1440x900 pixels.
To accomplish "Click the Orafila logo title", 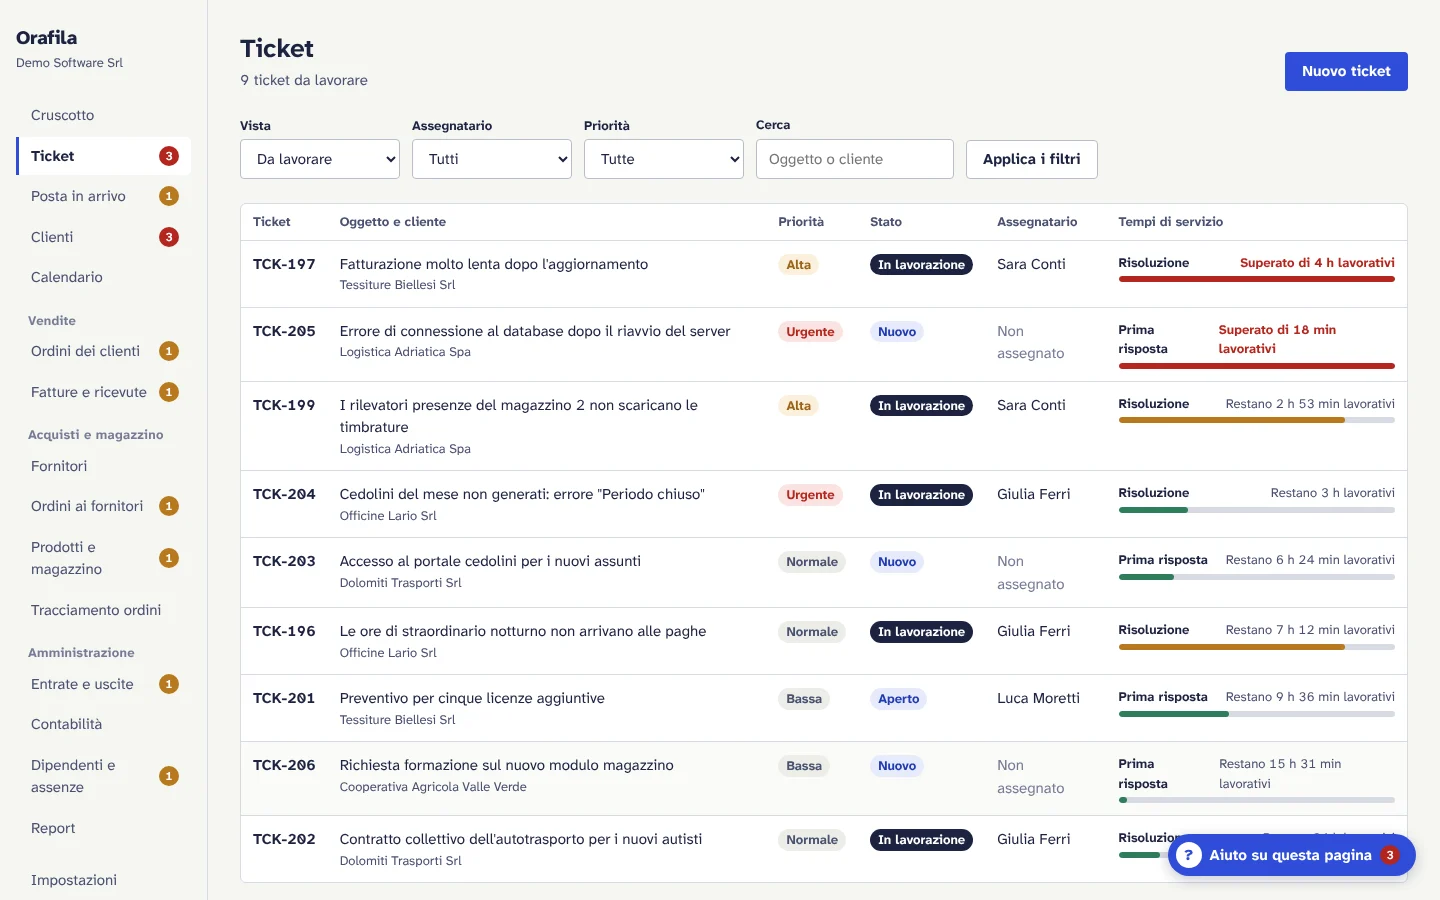I will (x=46, y=37).
